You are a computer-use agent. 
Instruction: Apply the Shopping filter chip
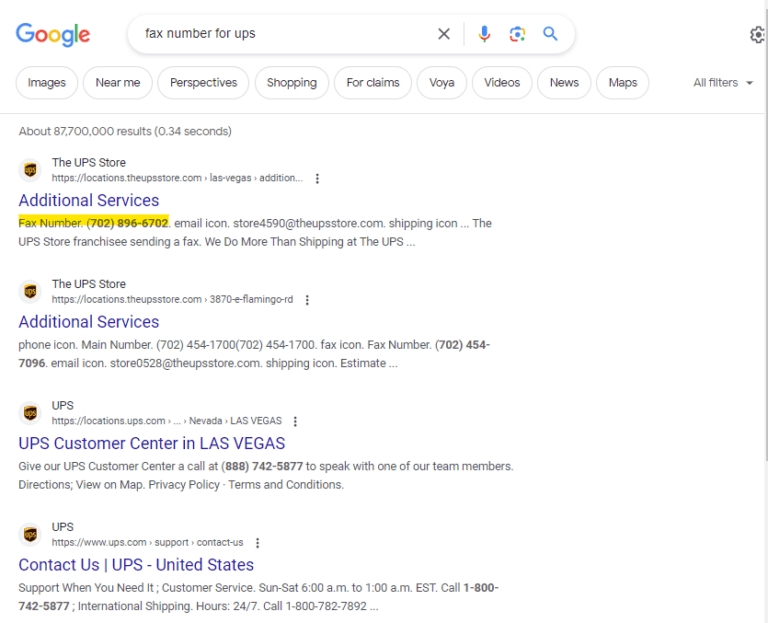291,83
